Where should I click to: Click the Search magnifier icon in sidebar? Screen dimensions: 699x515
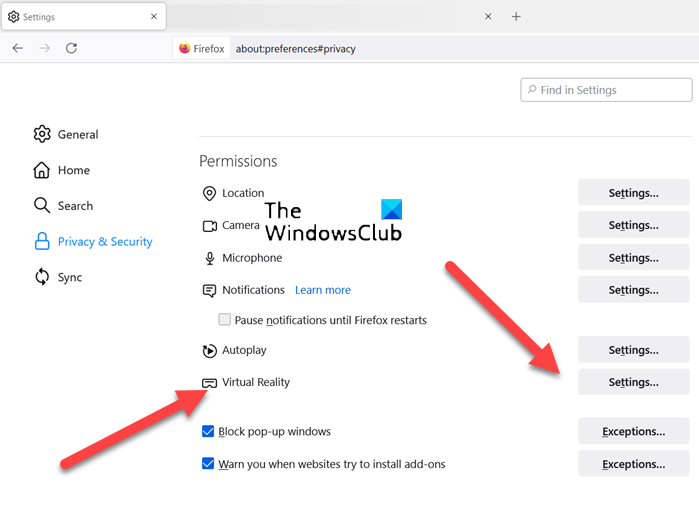click(x=42, y=206)
